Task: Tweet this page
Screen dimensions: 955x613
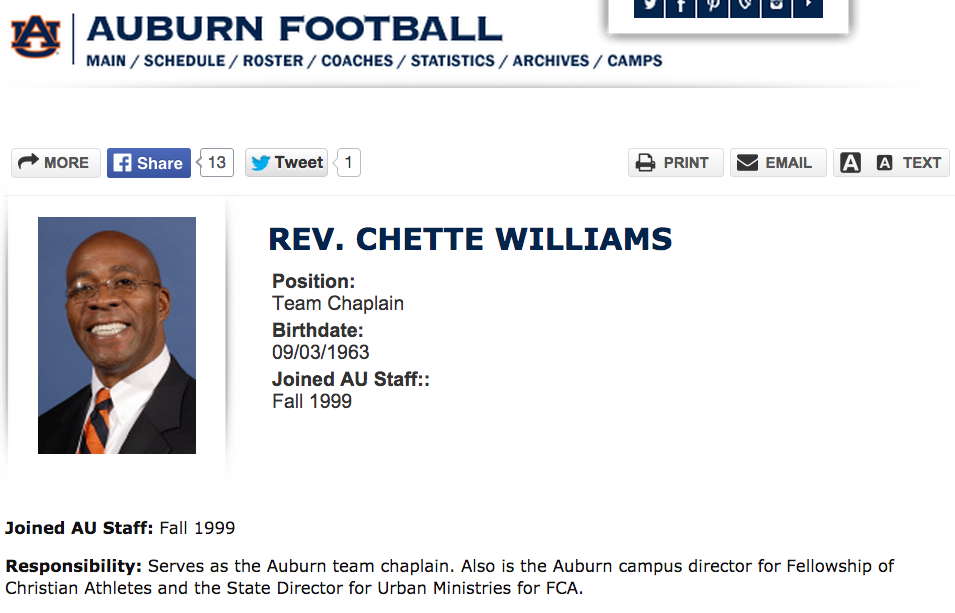Action: (x=286, y=163)
